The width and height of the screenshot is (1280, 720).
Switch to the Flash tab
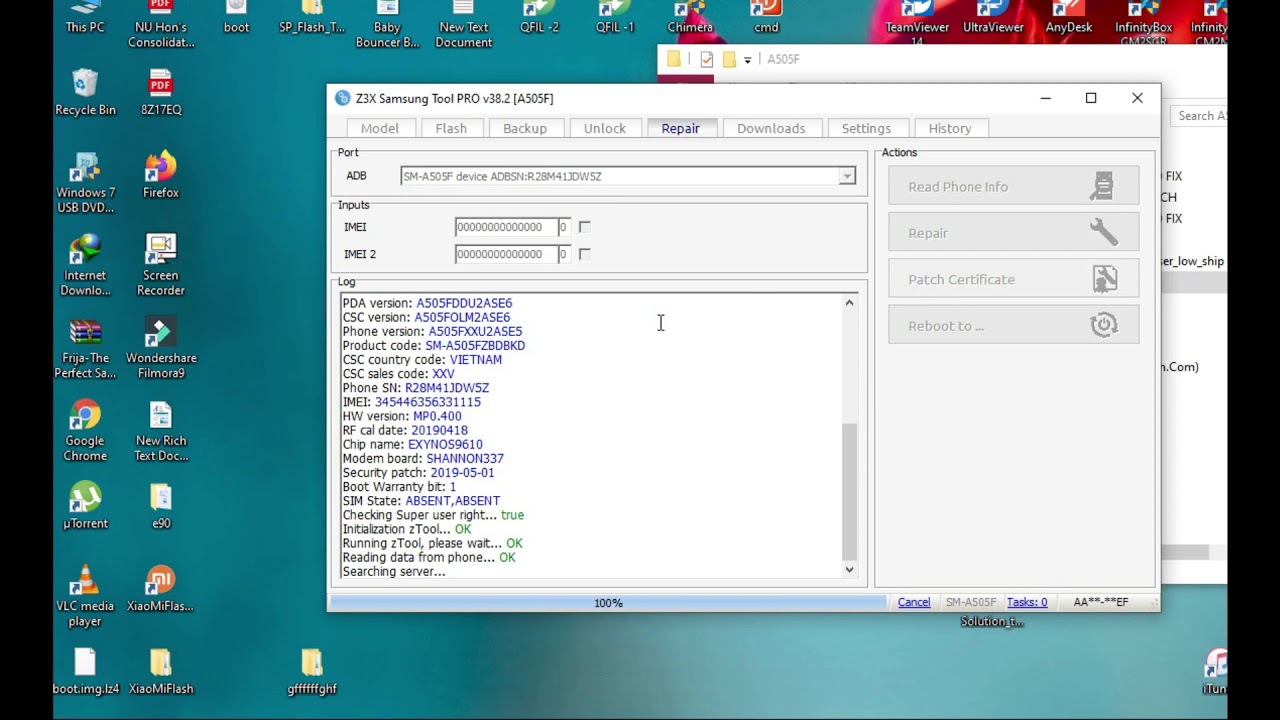[x=451, y=128]
